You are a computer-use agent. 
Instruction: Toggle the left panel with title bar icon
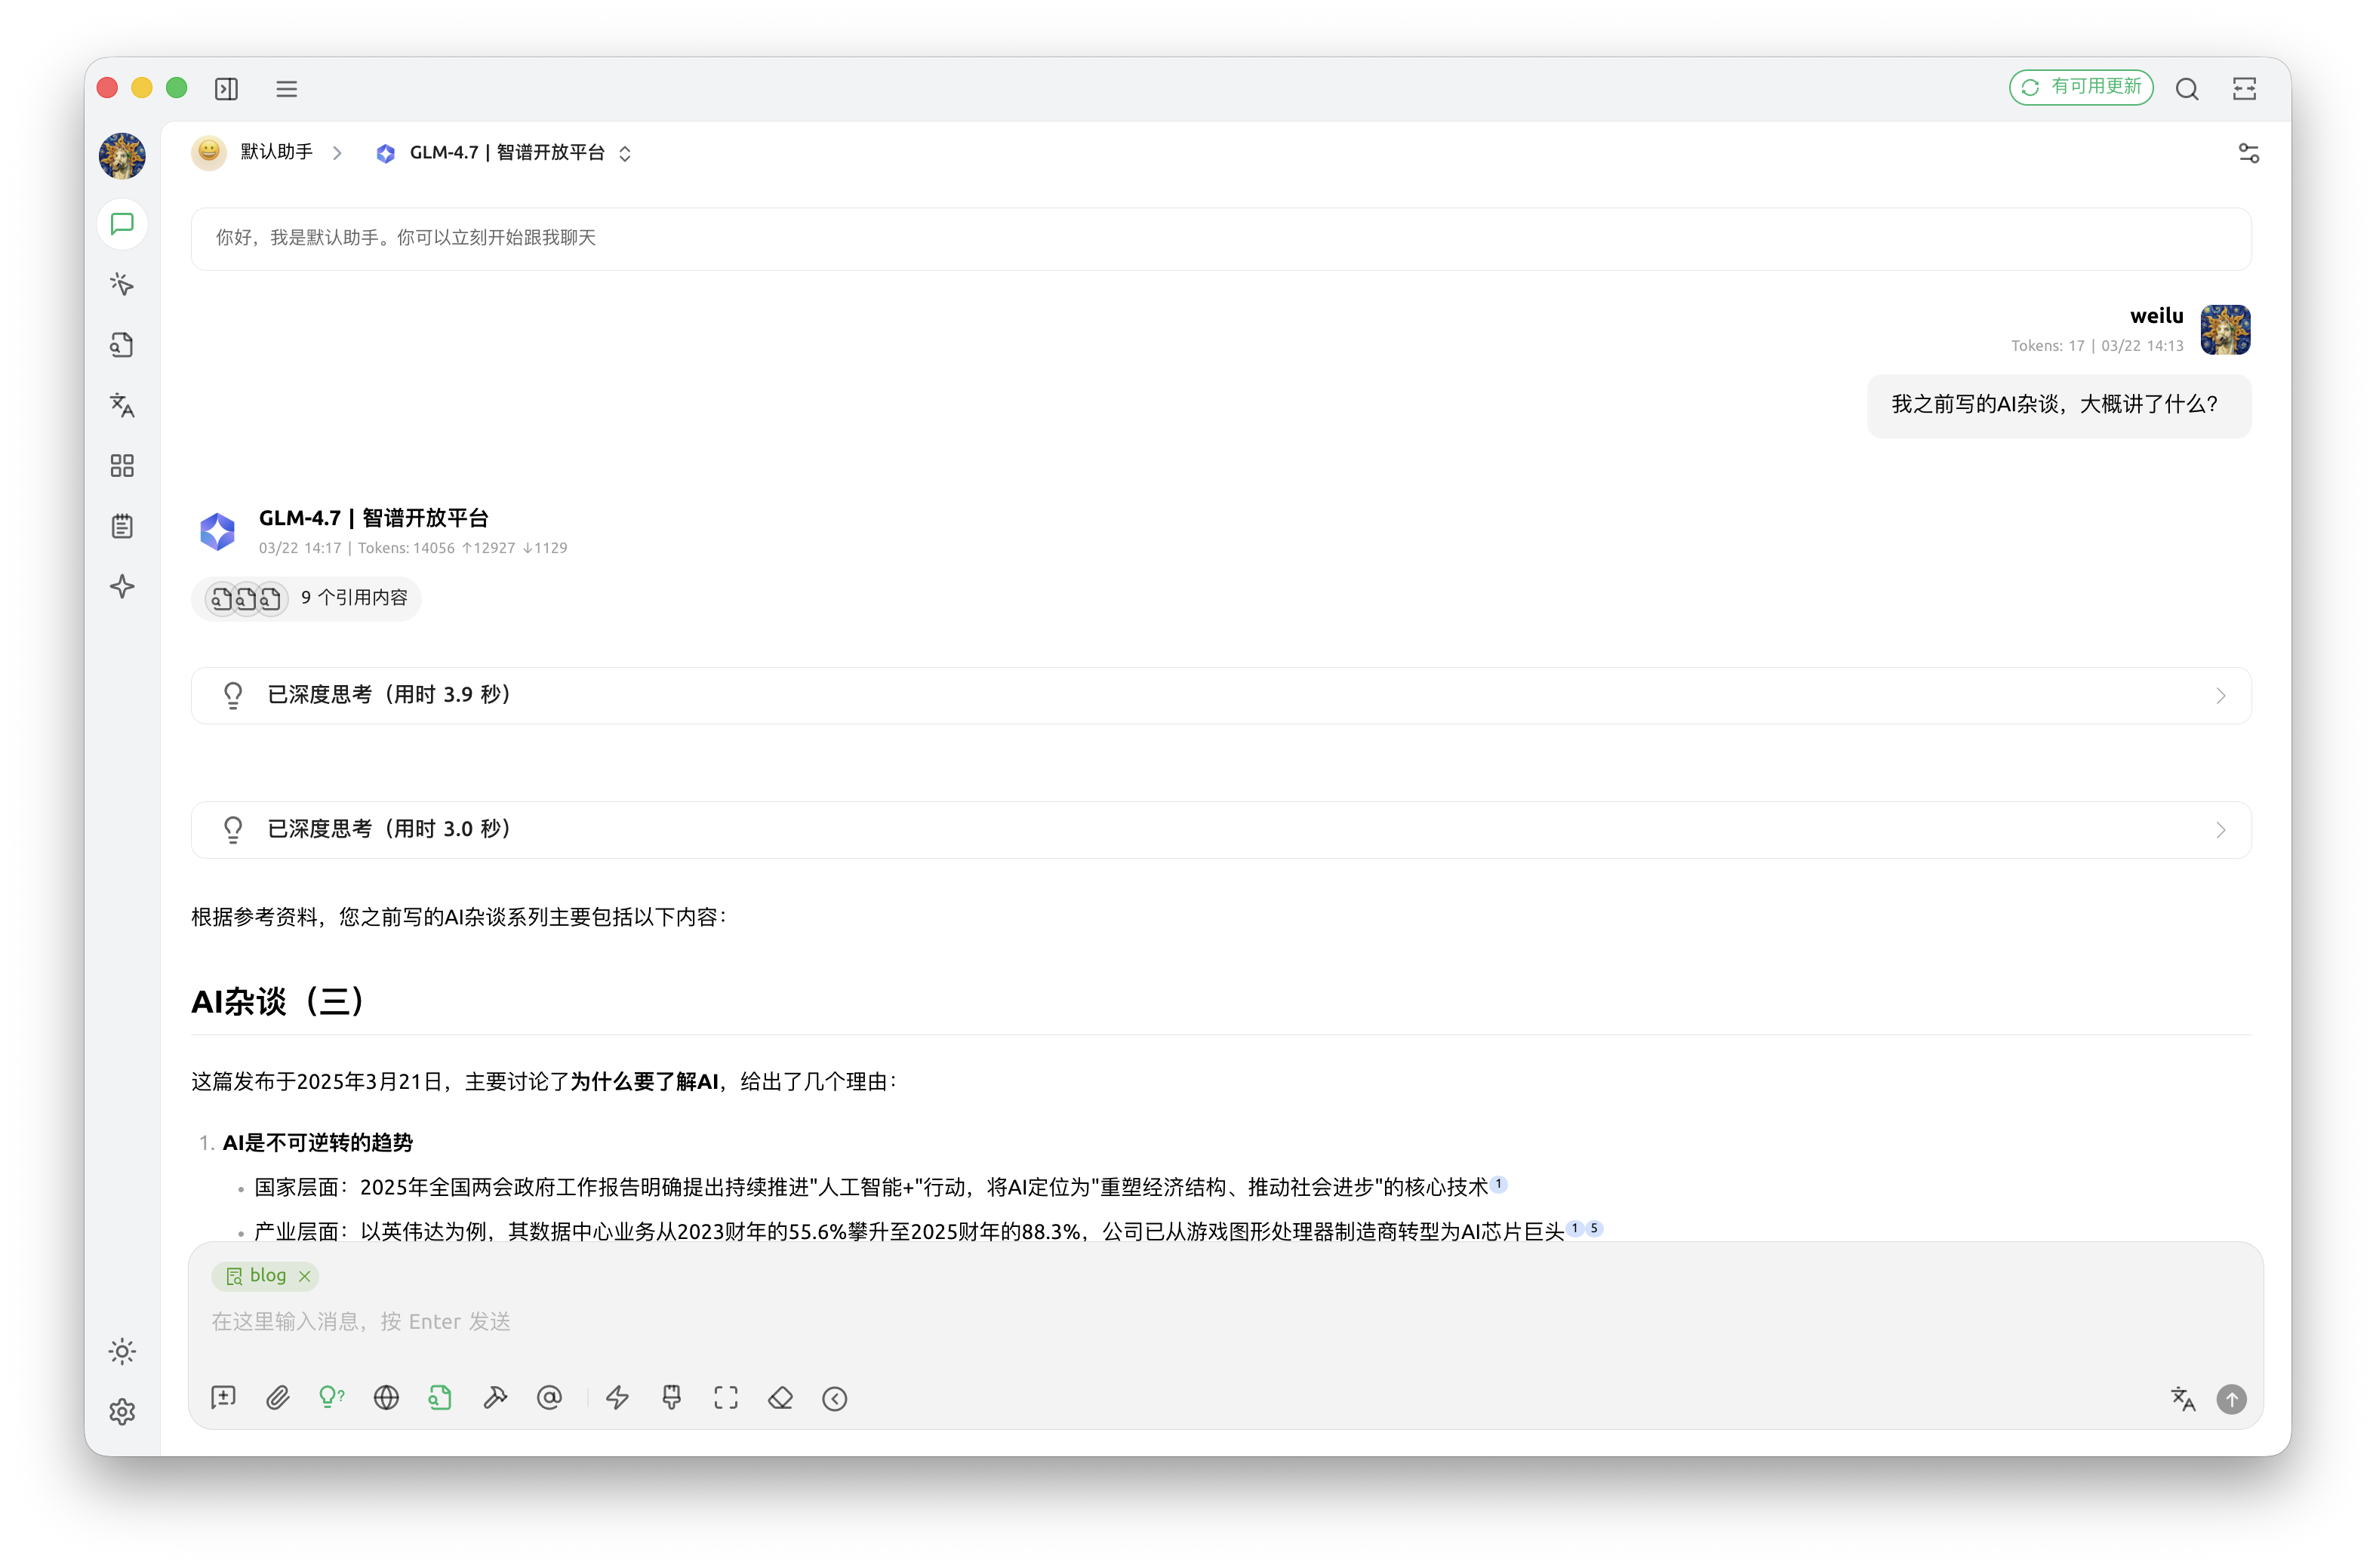(x=227, y=89)
